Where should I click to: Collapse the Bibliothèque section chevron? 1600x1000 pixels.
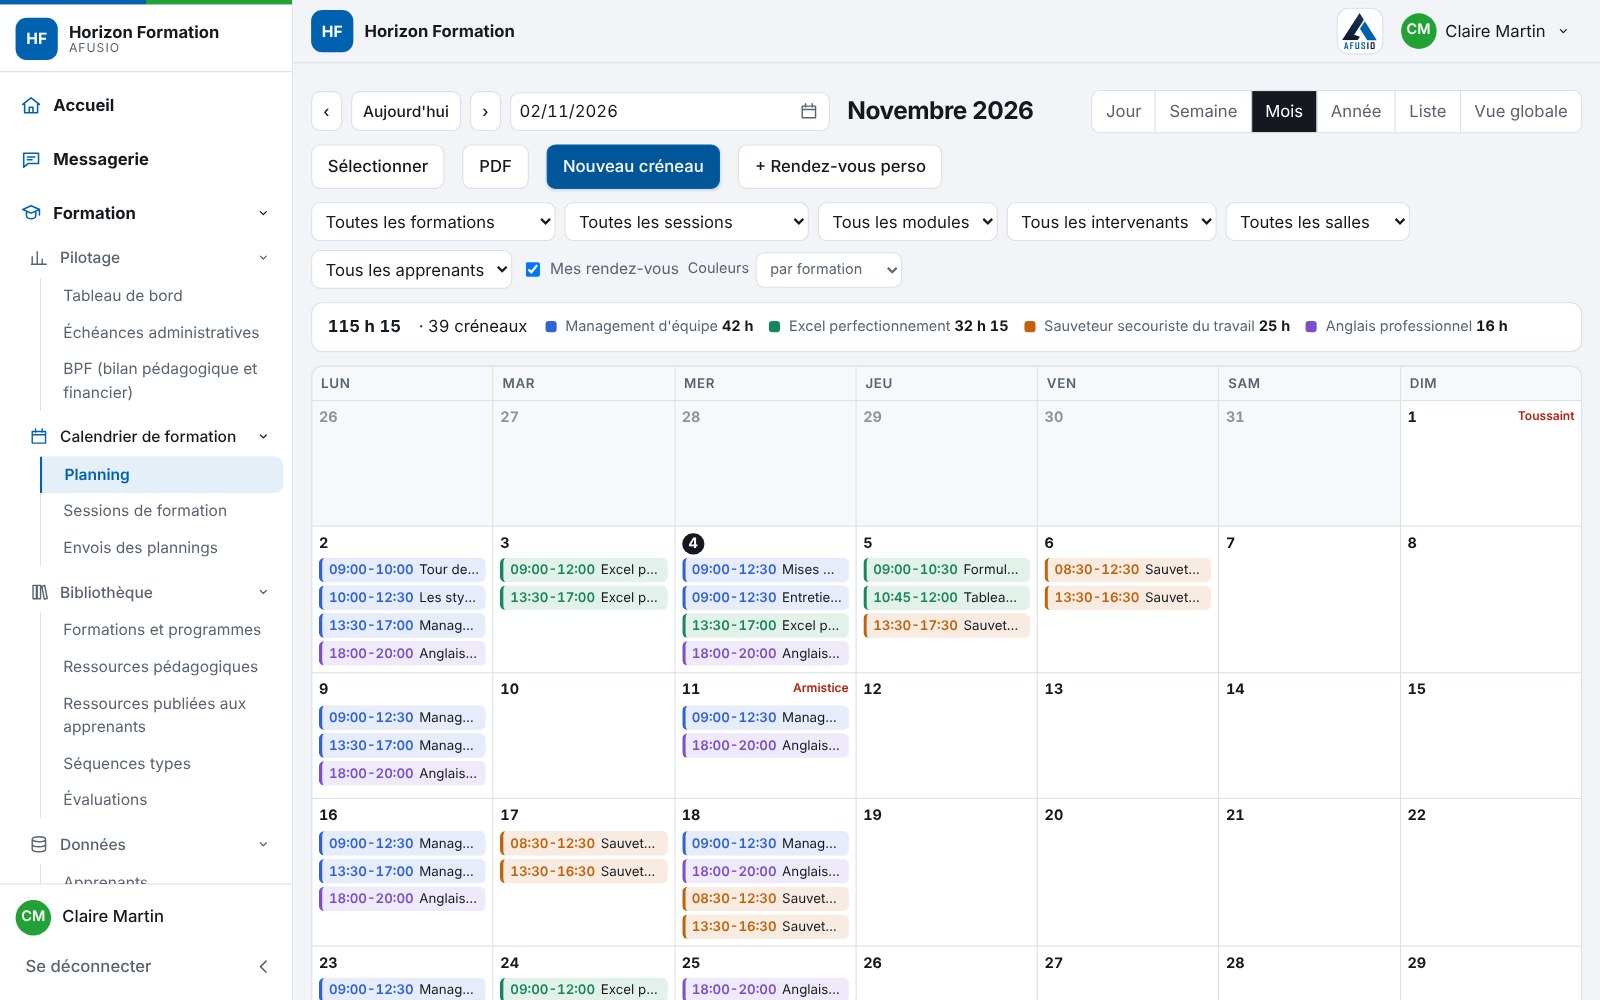pyautogui.click(x=263, y=593)
